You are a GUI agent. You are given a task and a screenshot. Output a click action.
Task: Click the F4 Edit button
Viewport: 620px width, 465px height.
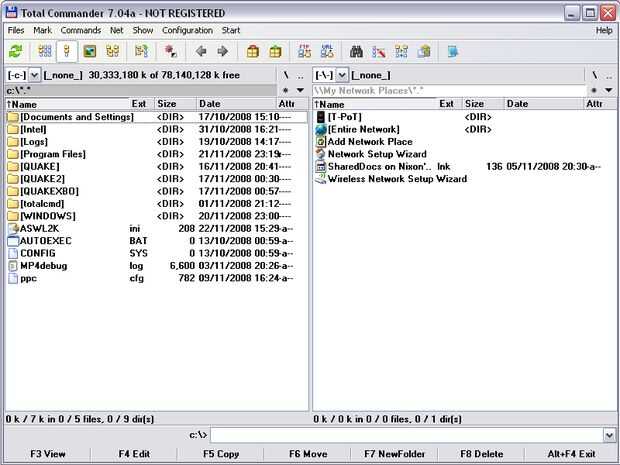coord(134,454)
